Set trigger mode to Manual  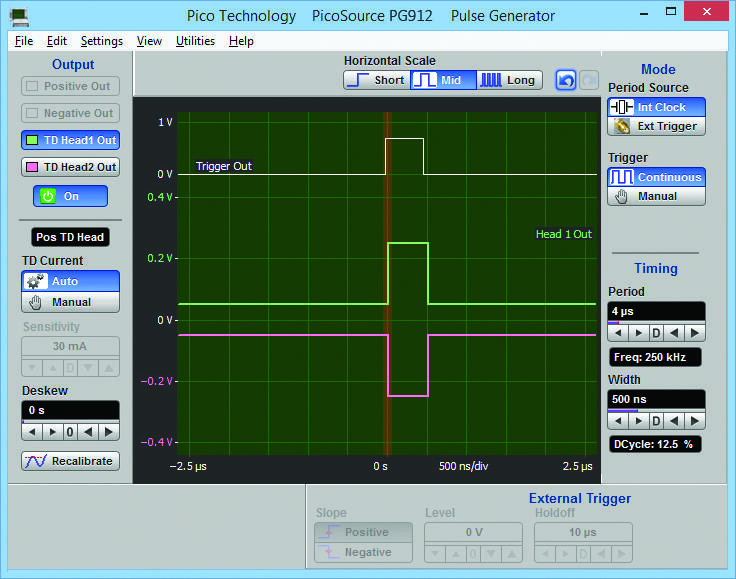657,196
